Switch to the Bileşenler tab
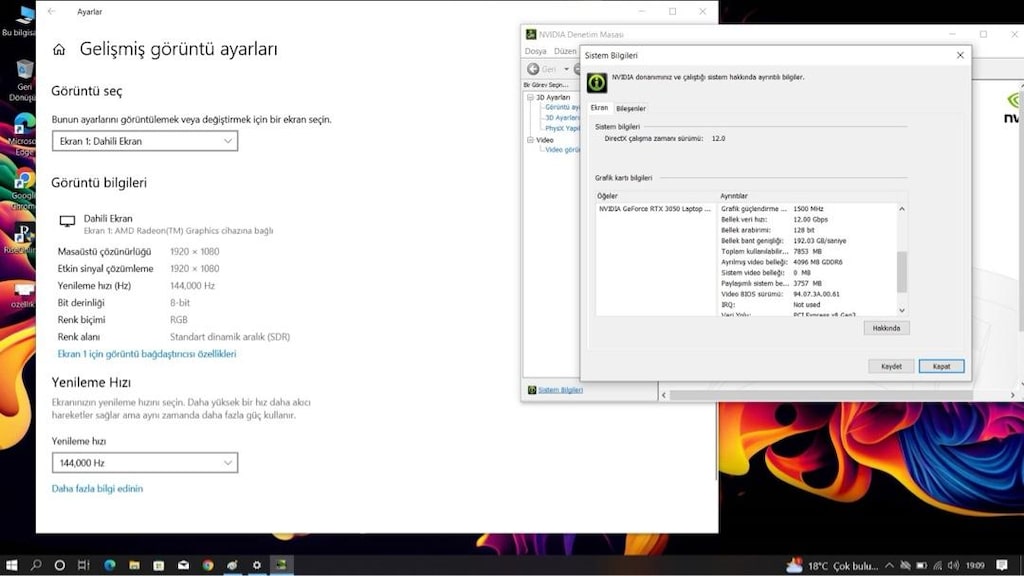The height and width of the screenshot is (576, 1024). tap(631, 108)
